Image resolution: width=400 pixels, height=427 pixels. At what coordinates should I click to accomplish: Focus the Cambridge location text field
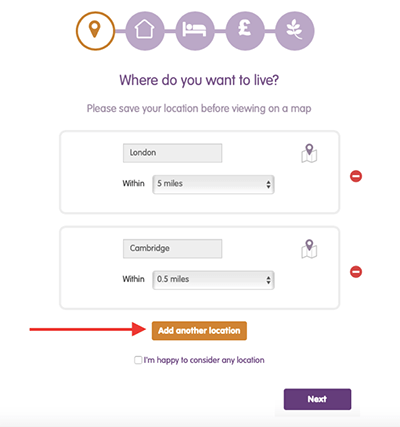coord(172,249)
